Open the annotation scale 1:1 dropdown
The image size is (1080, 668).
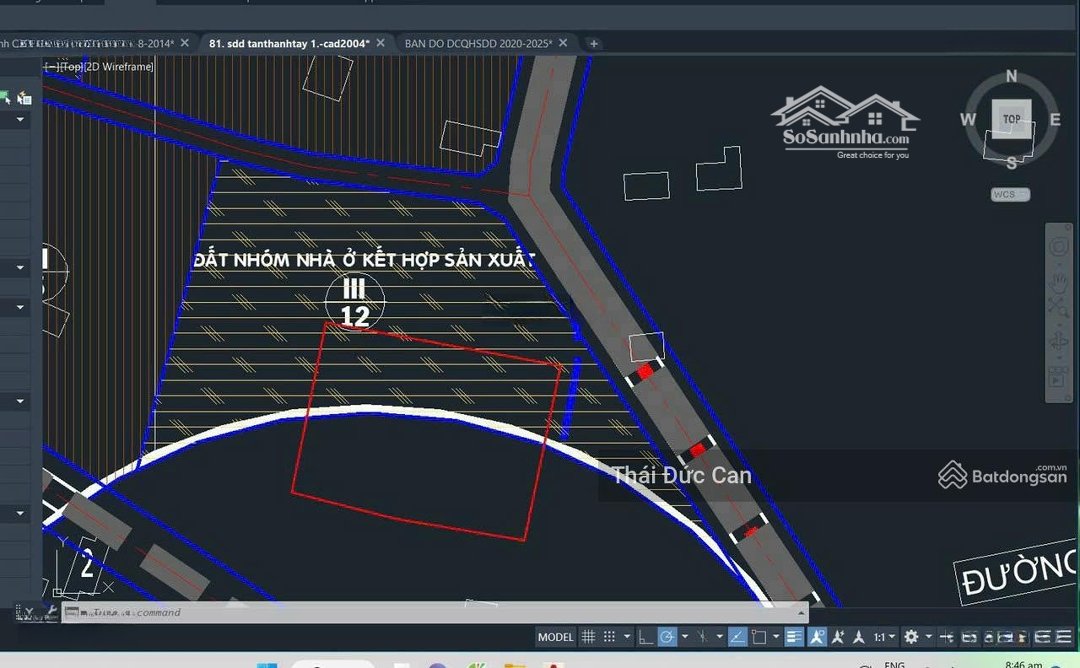click(885, 637)
